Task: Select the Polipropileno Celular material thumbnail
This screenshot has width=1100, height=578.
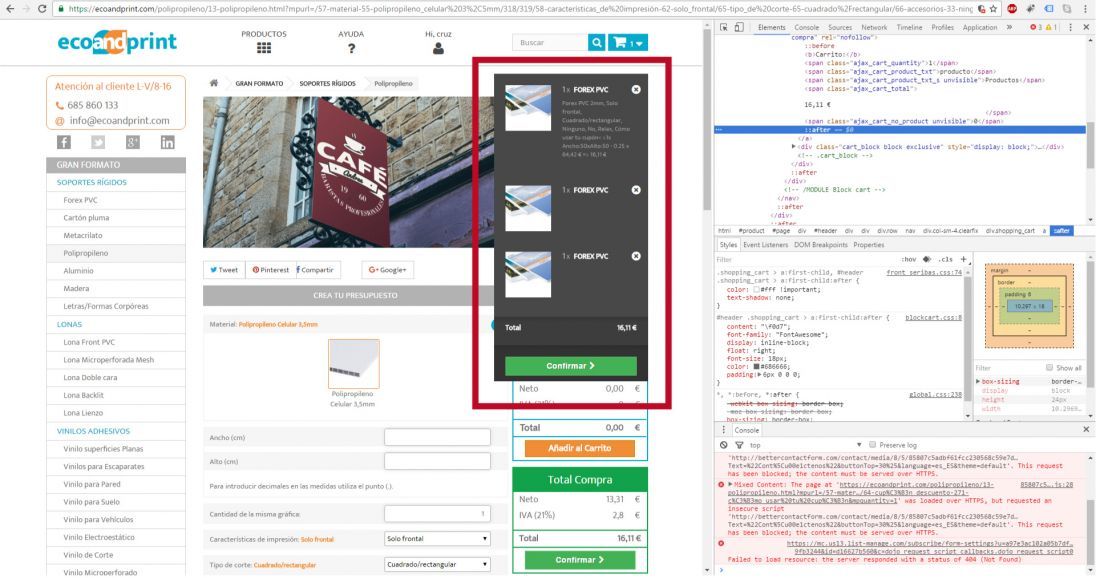Action: point(354,363)
